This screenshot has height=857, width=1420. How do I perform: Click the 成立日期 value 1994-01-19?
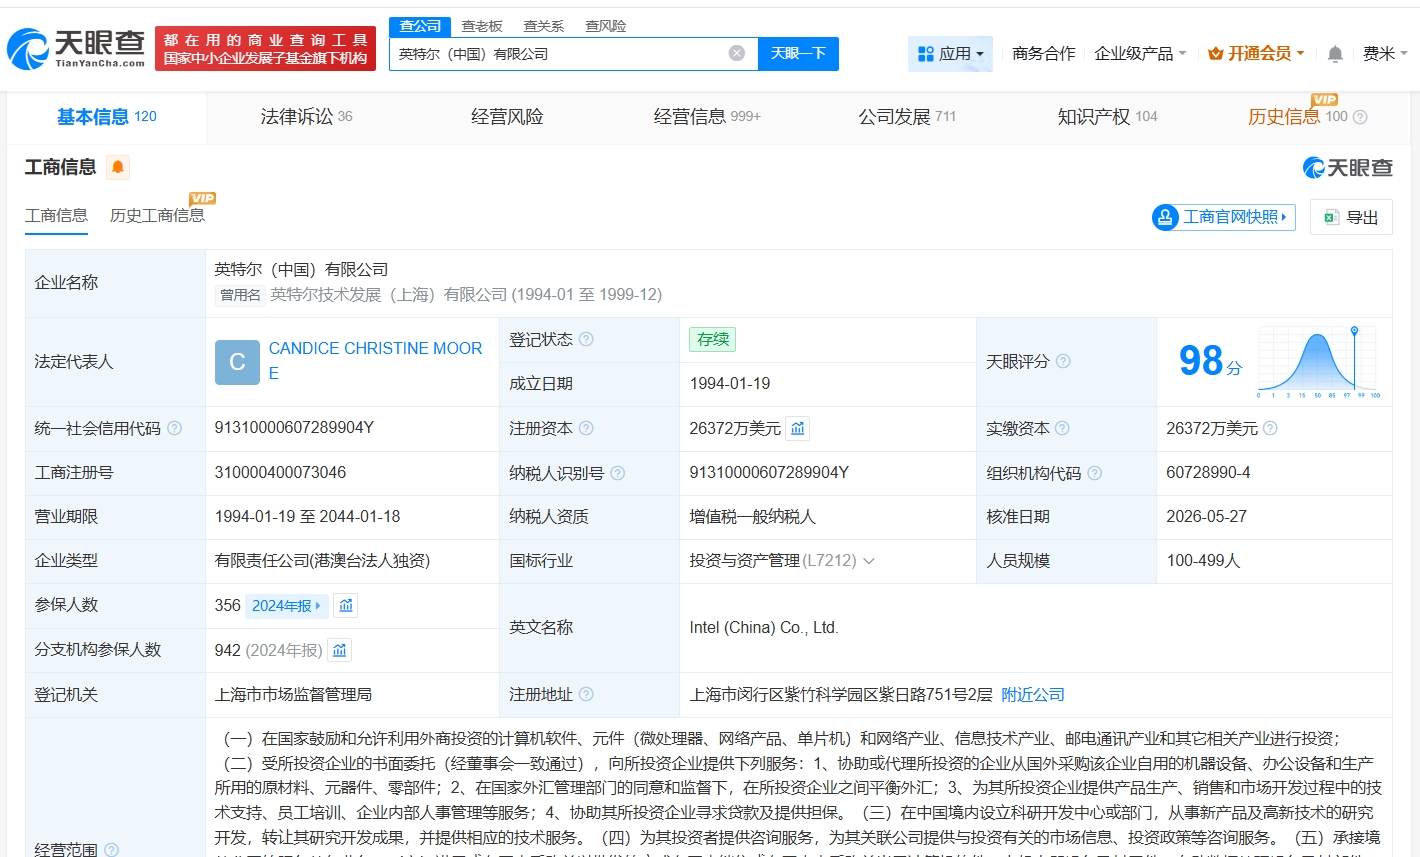[x=730, y=384]
